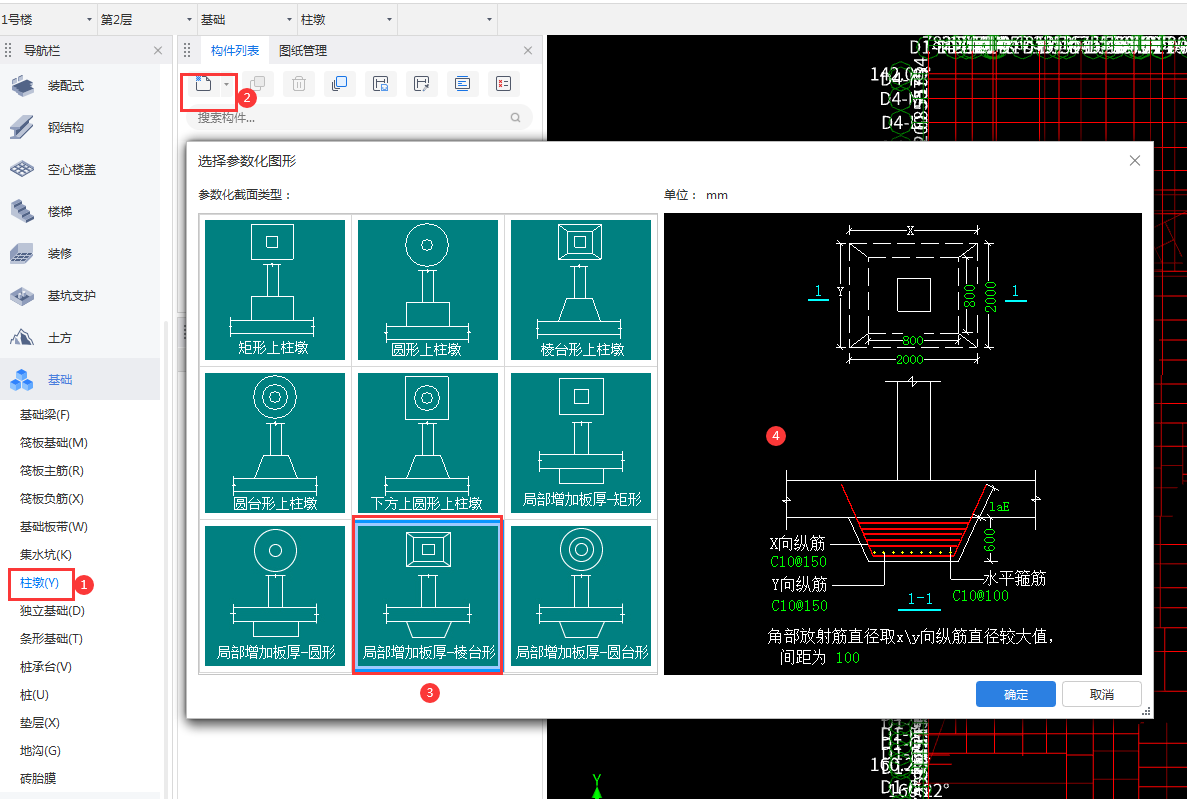This screenshot has height=799, width=1187.
Task: Open the 楼梯 navigation category
Action: pyautogui.click(x=60, y=212)
